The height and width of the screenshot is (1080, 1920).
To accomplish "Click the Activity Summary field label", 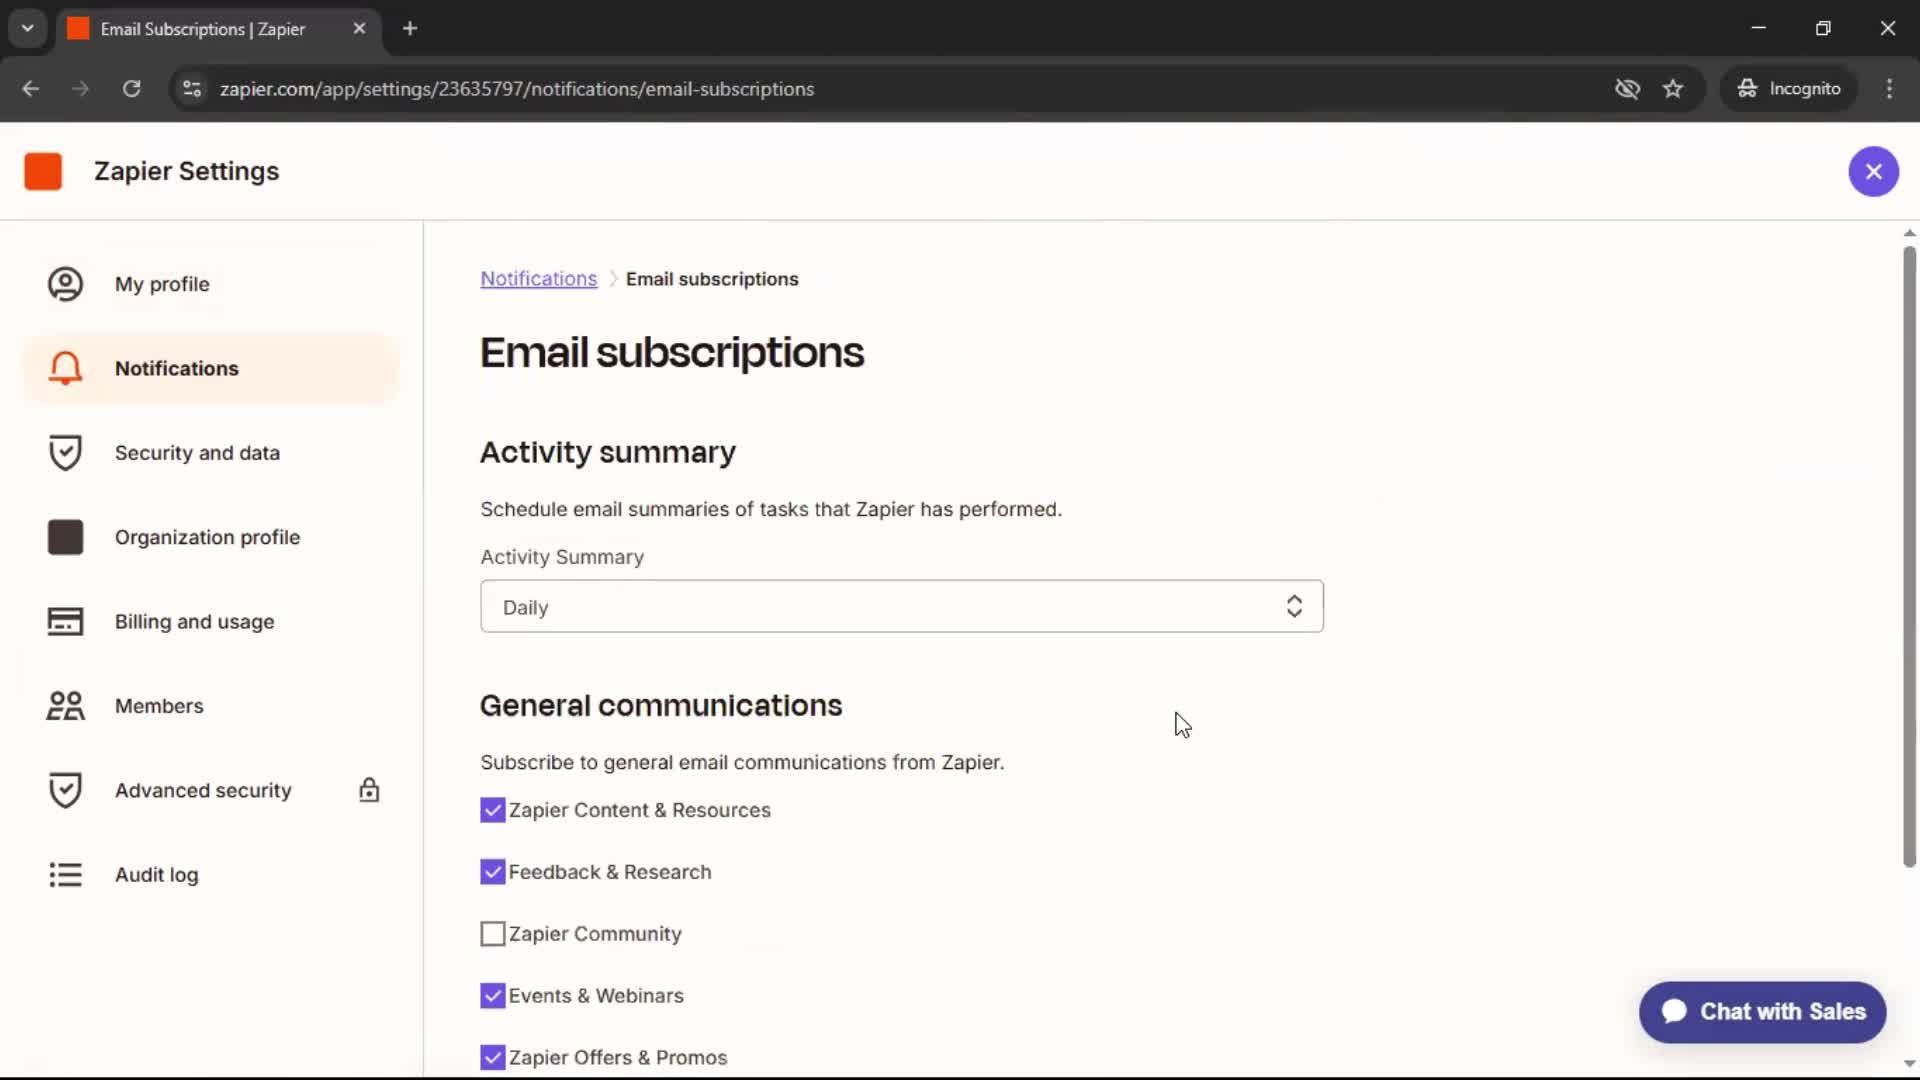I will coord(562,557).
